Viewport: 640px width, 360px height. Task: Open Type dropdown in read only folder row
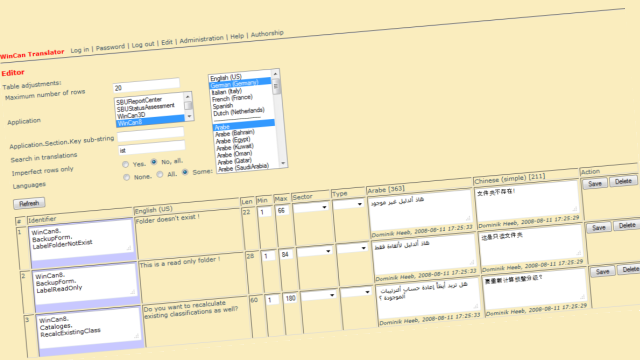(x=352, y=249)
